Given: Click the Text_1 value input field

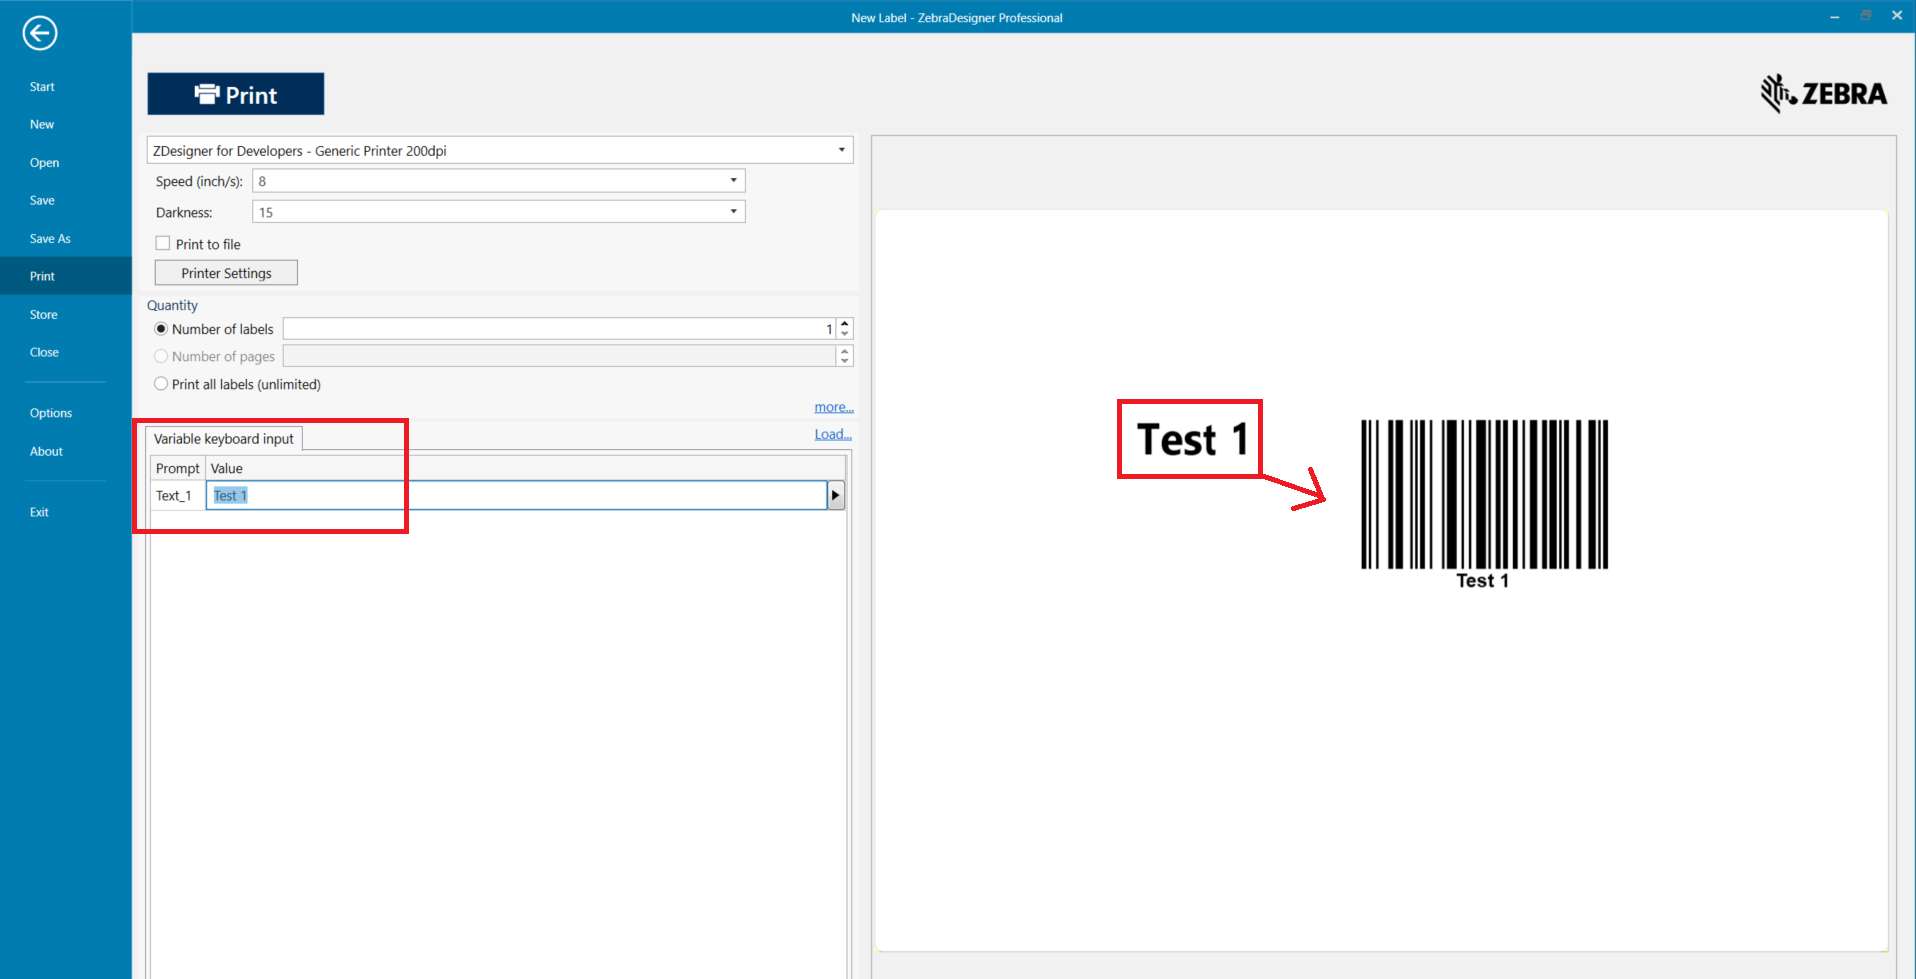Looking at the screenshot, I should 517,495.
